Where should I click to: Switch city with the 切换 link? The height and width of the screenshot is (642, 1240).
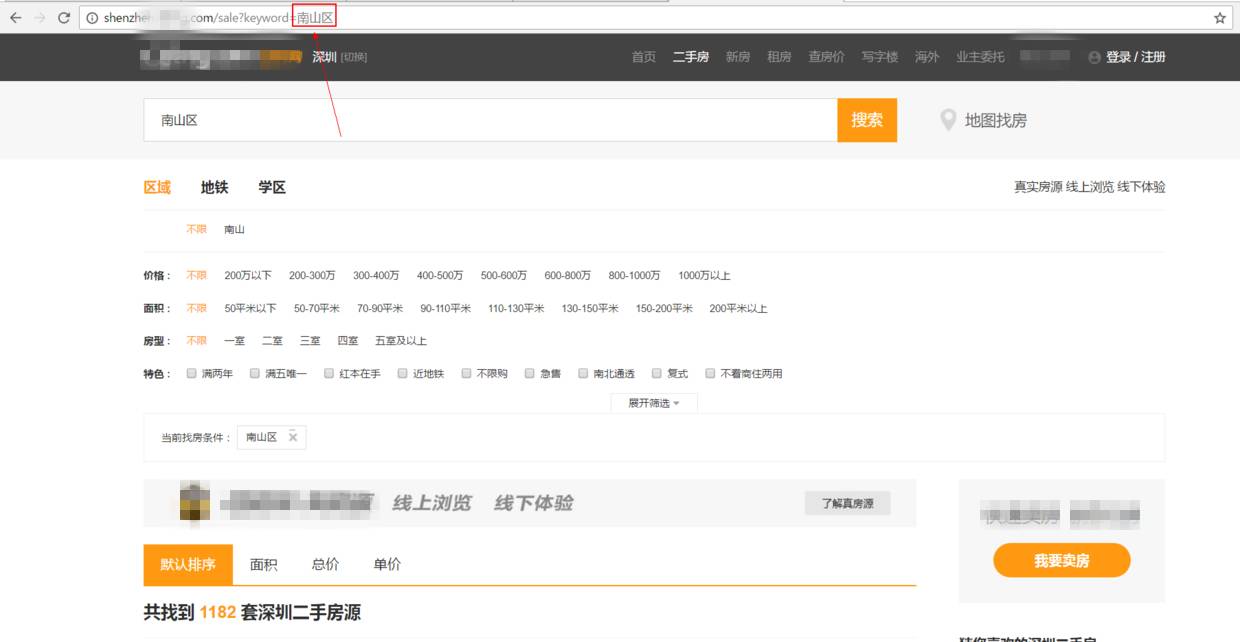point(354,58)
